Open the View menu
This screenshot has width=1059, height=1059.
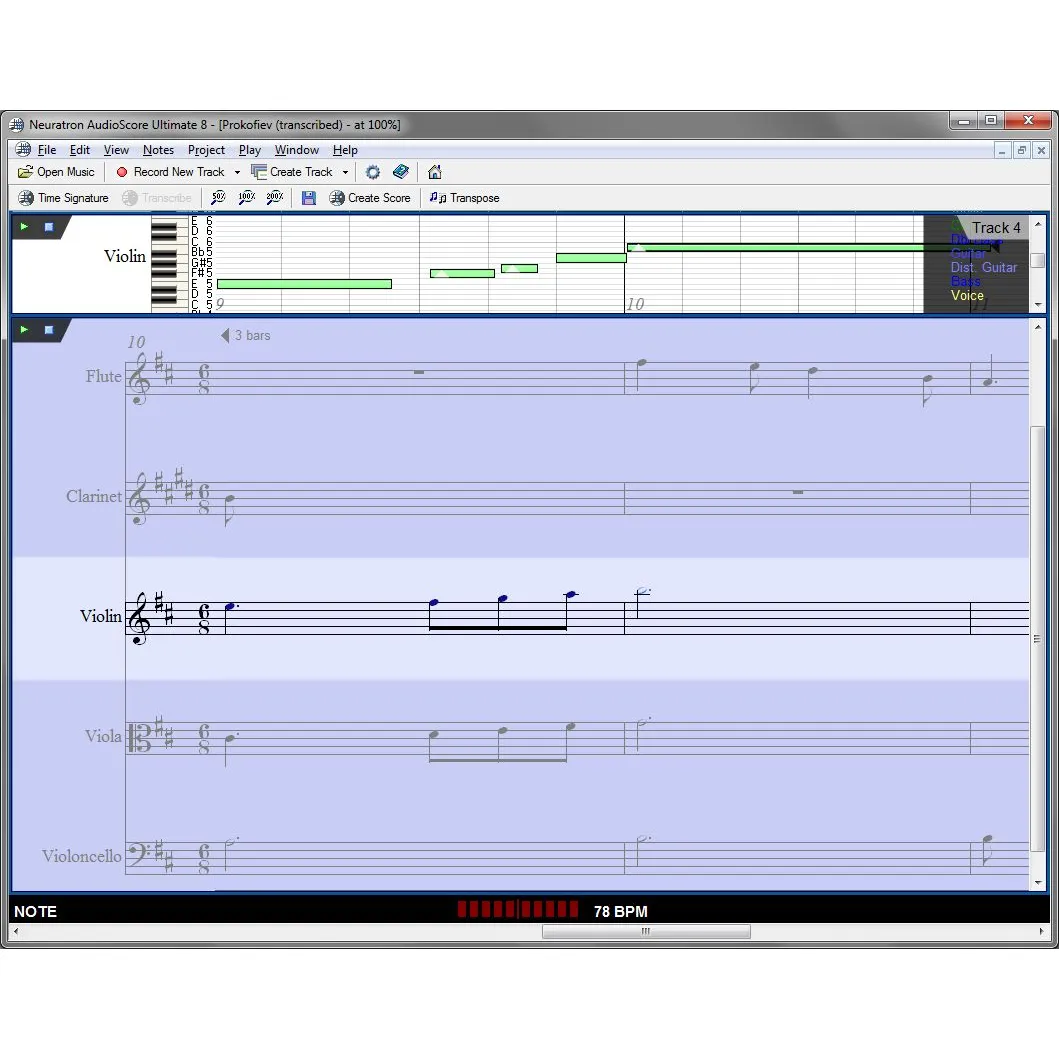116,150
